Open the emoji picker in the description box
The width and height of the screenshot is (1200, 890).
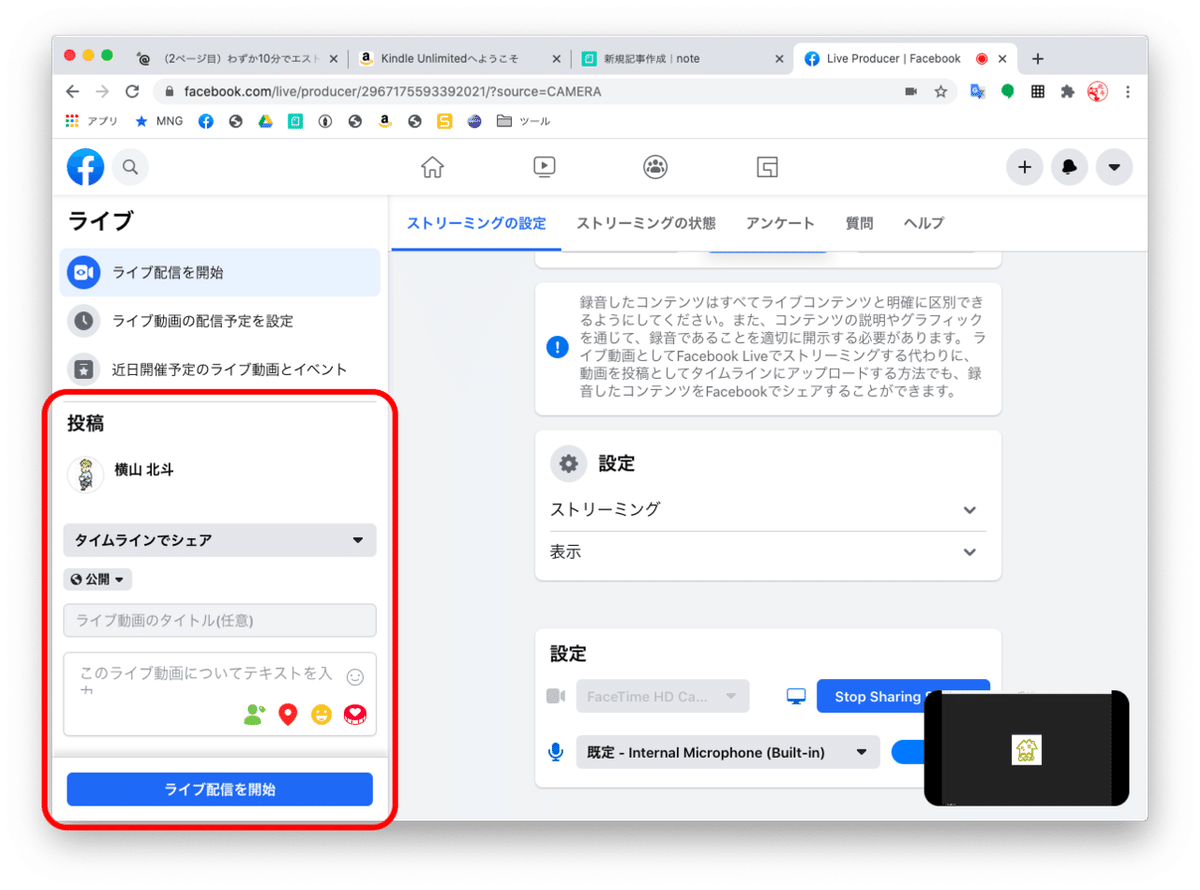pos(355,676)
